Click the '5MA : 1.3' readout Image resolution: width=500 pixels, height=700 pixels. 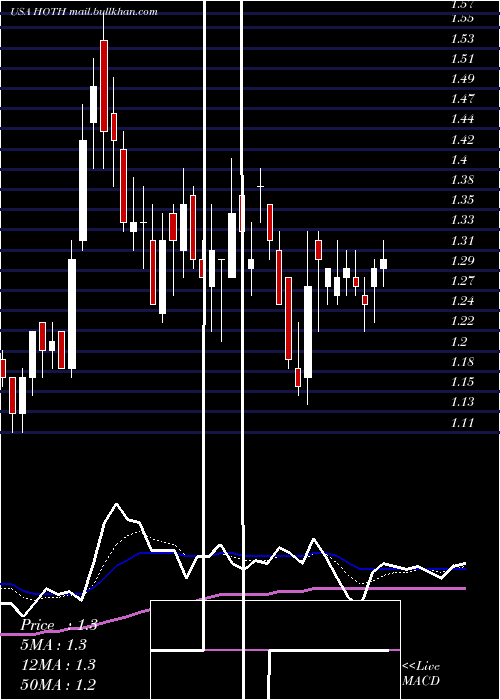click(x=54, y=645)
